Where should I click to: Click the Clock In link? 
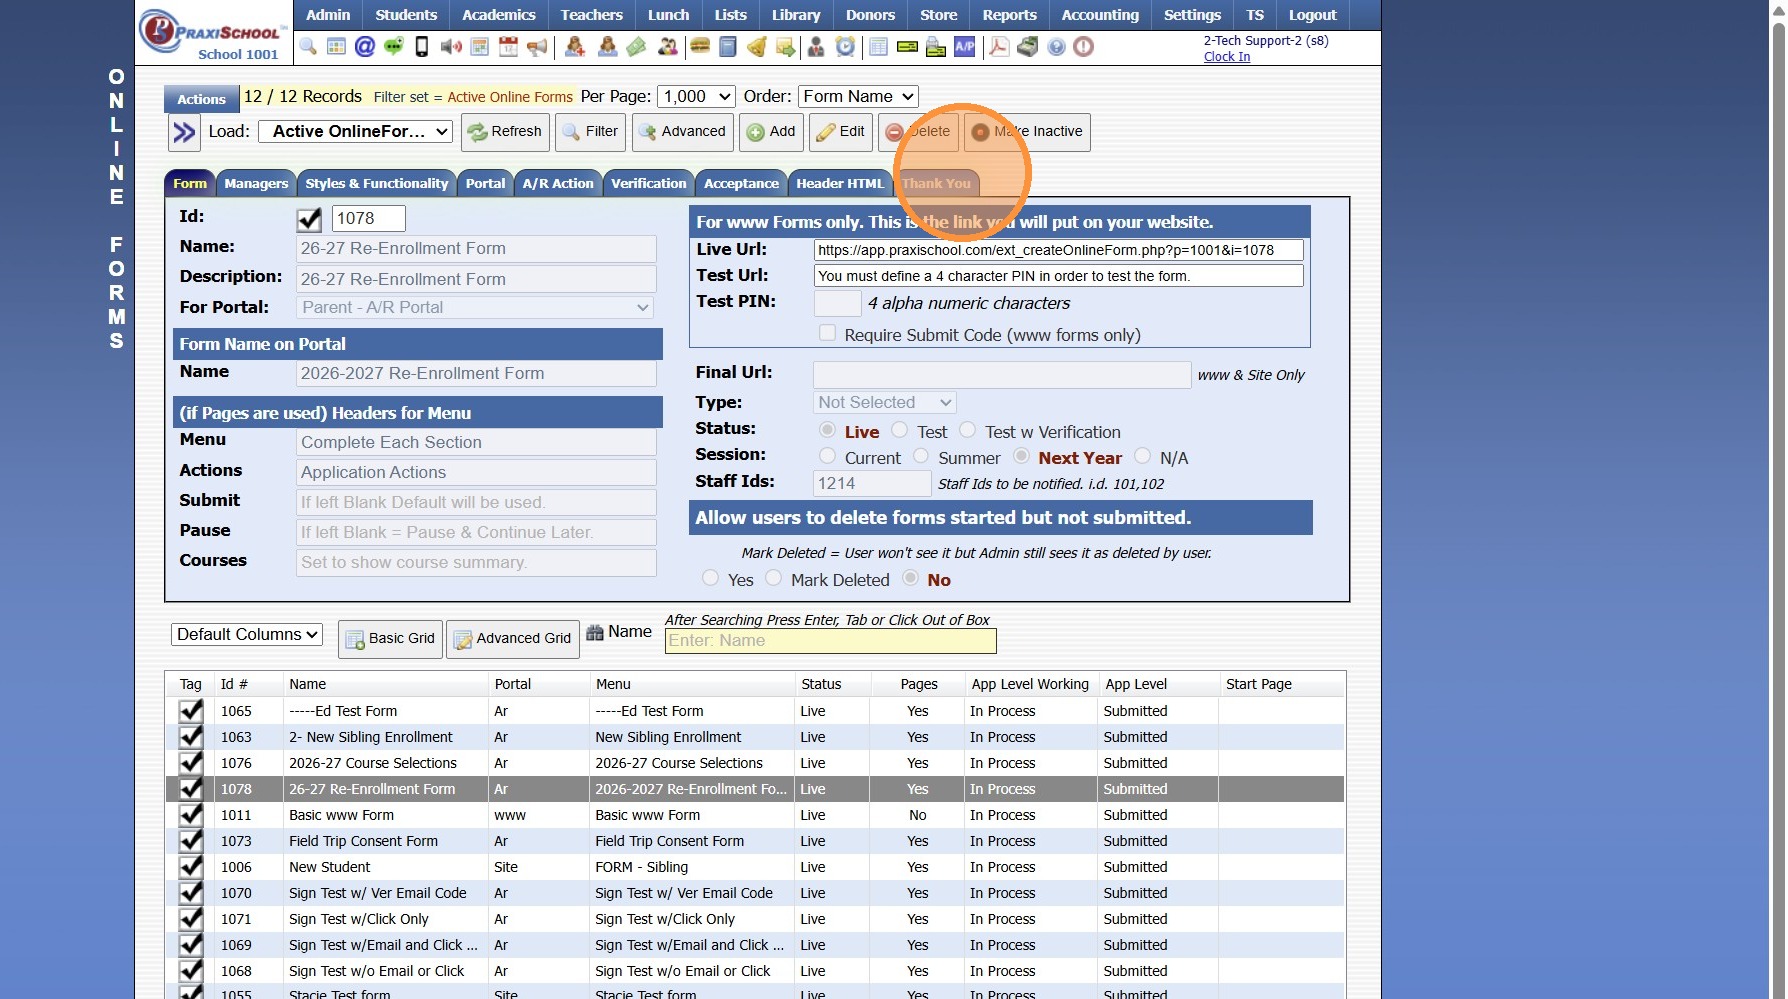(x=1226, y=57)
